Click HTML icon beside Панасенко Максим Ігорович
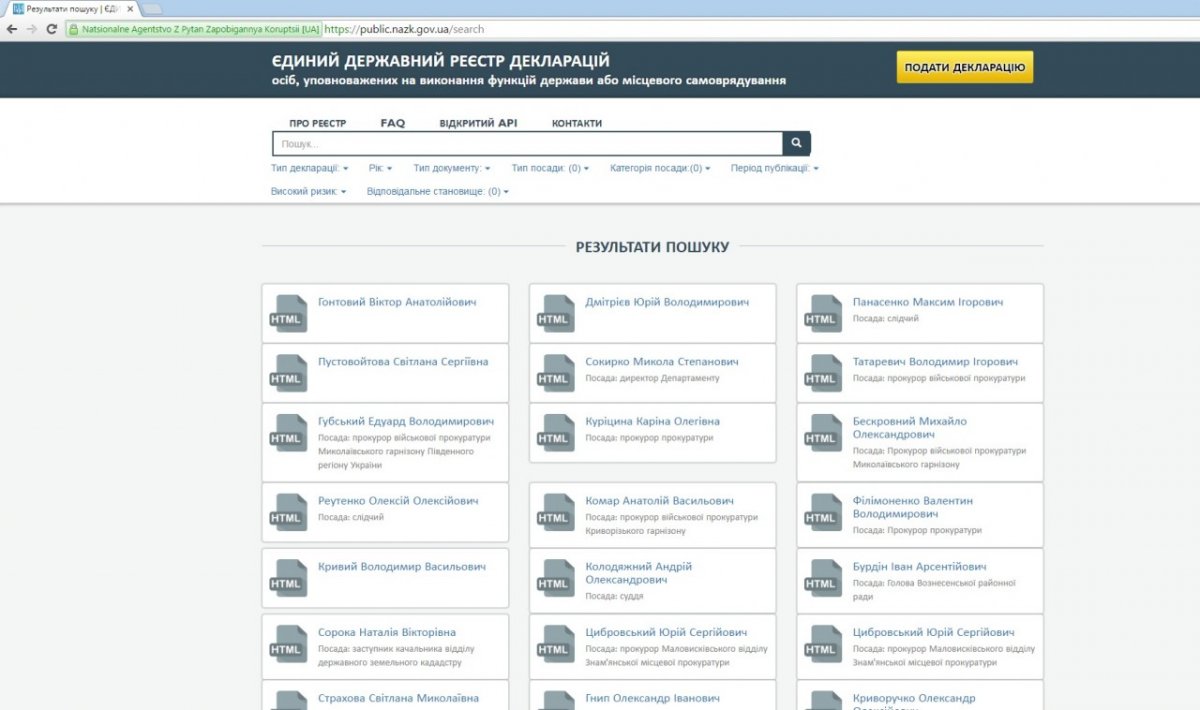Viewport: 1200px width, 710px height. point(823,313)
